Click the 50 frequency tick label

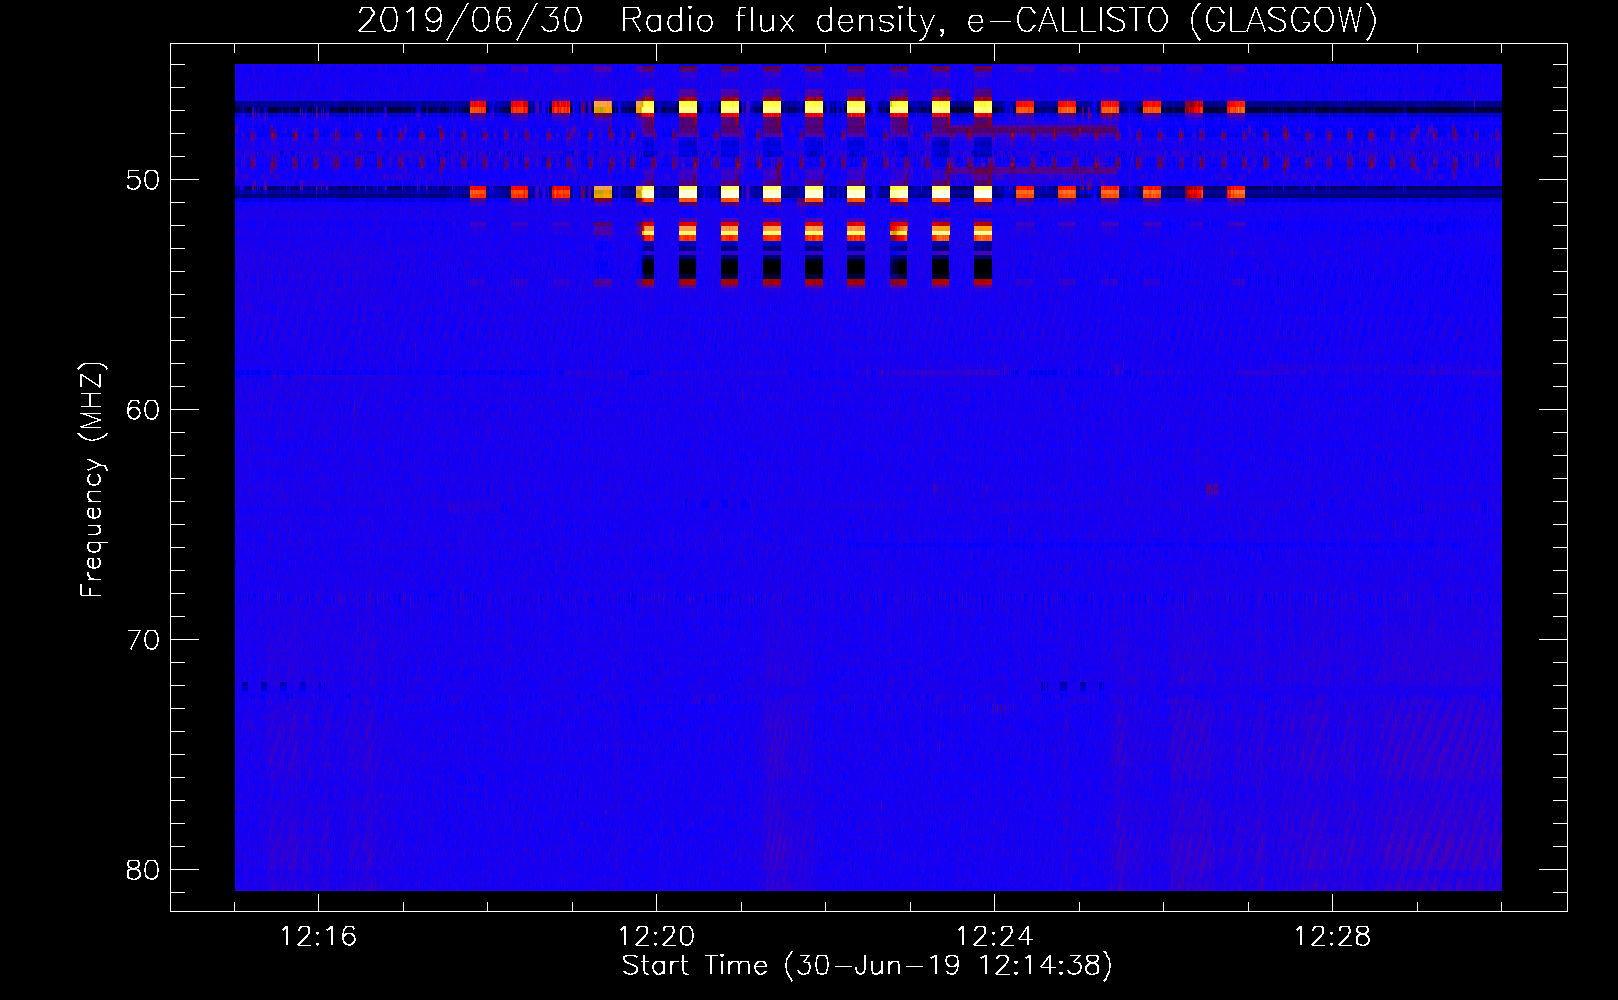(x=144, y=181)
